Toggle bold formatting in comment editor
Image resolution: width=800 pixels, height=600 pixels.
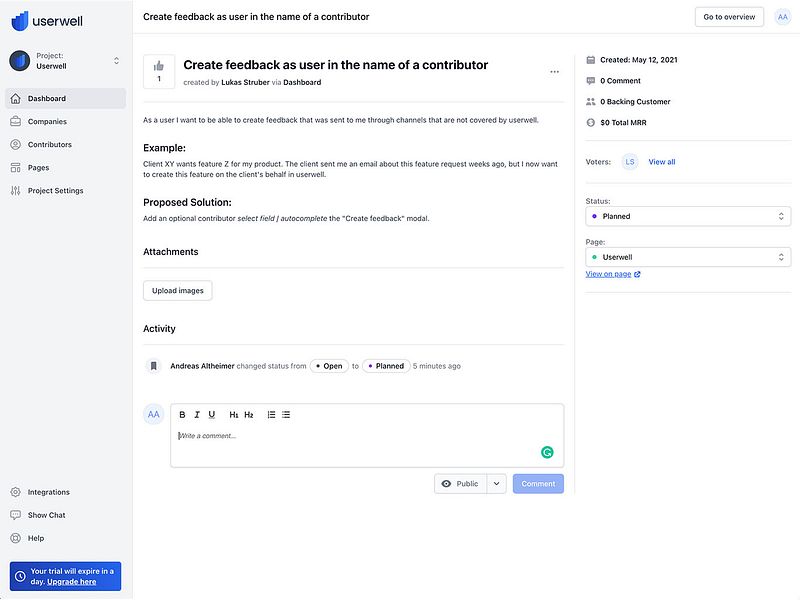click(182, 415)
